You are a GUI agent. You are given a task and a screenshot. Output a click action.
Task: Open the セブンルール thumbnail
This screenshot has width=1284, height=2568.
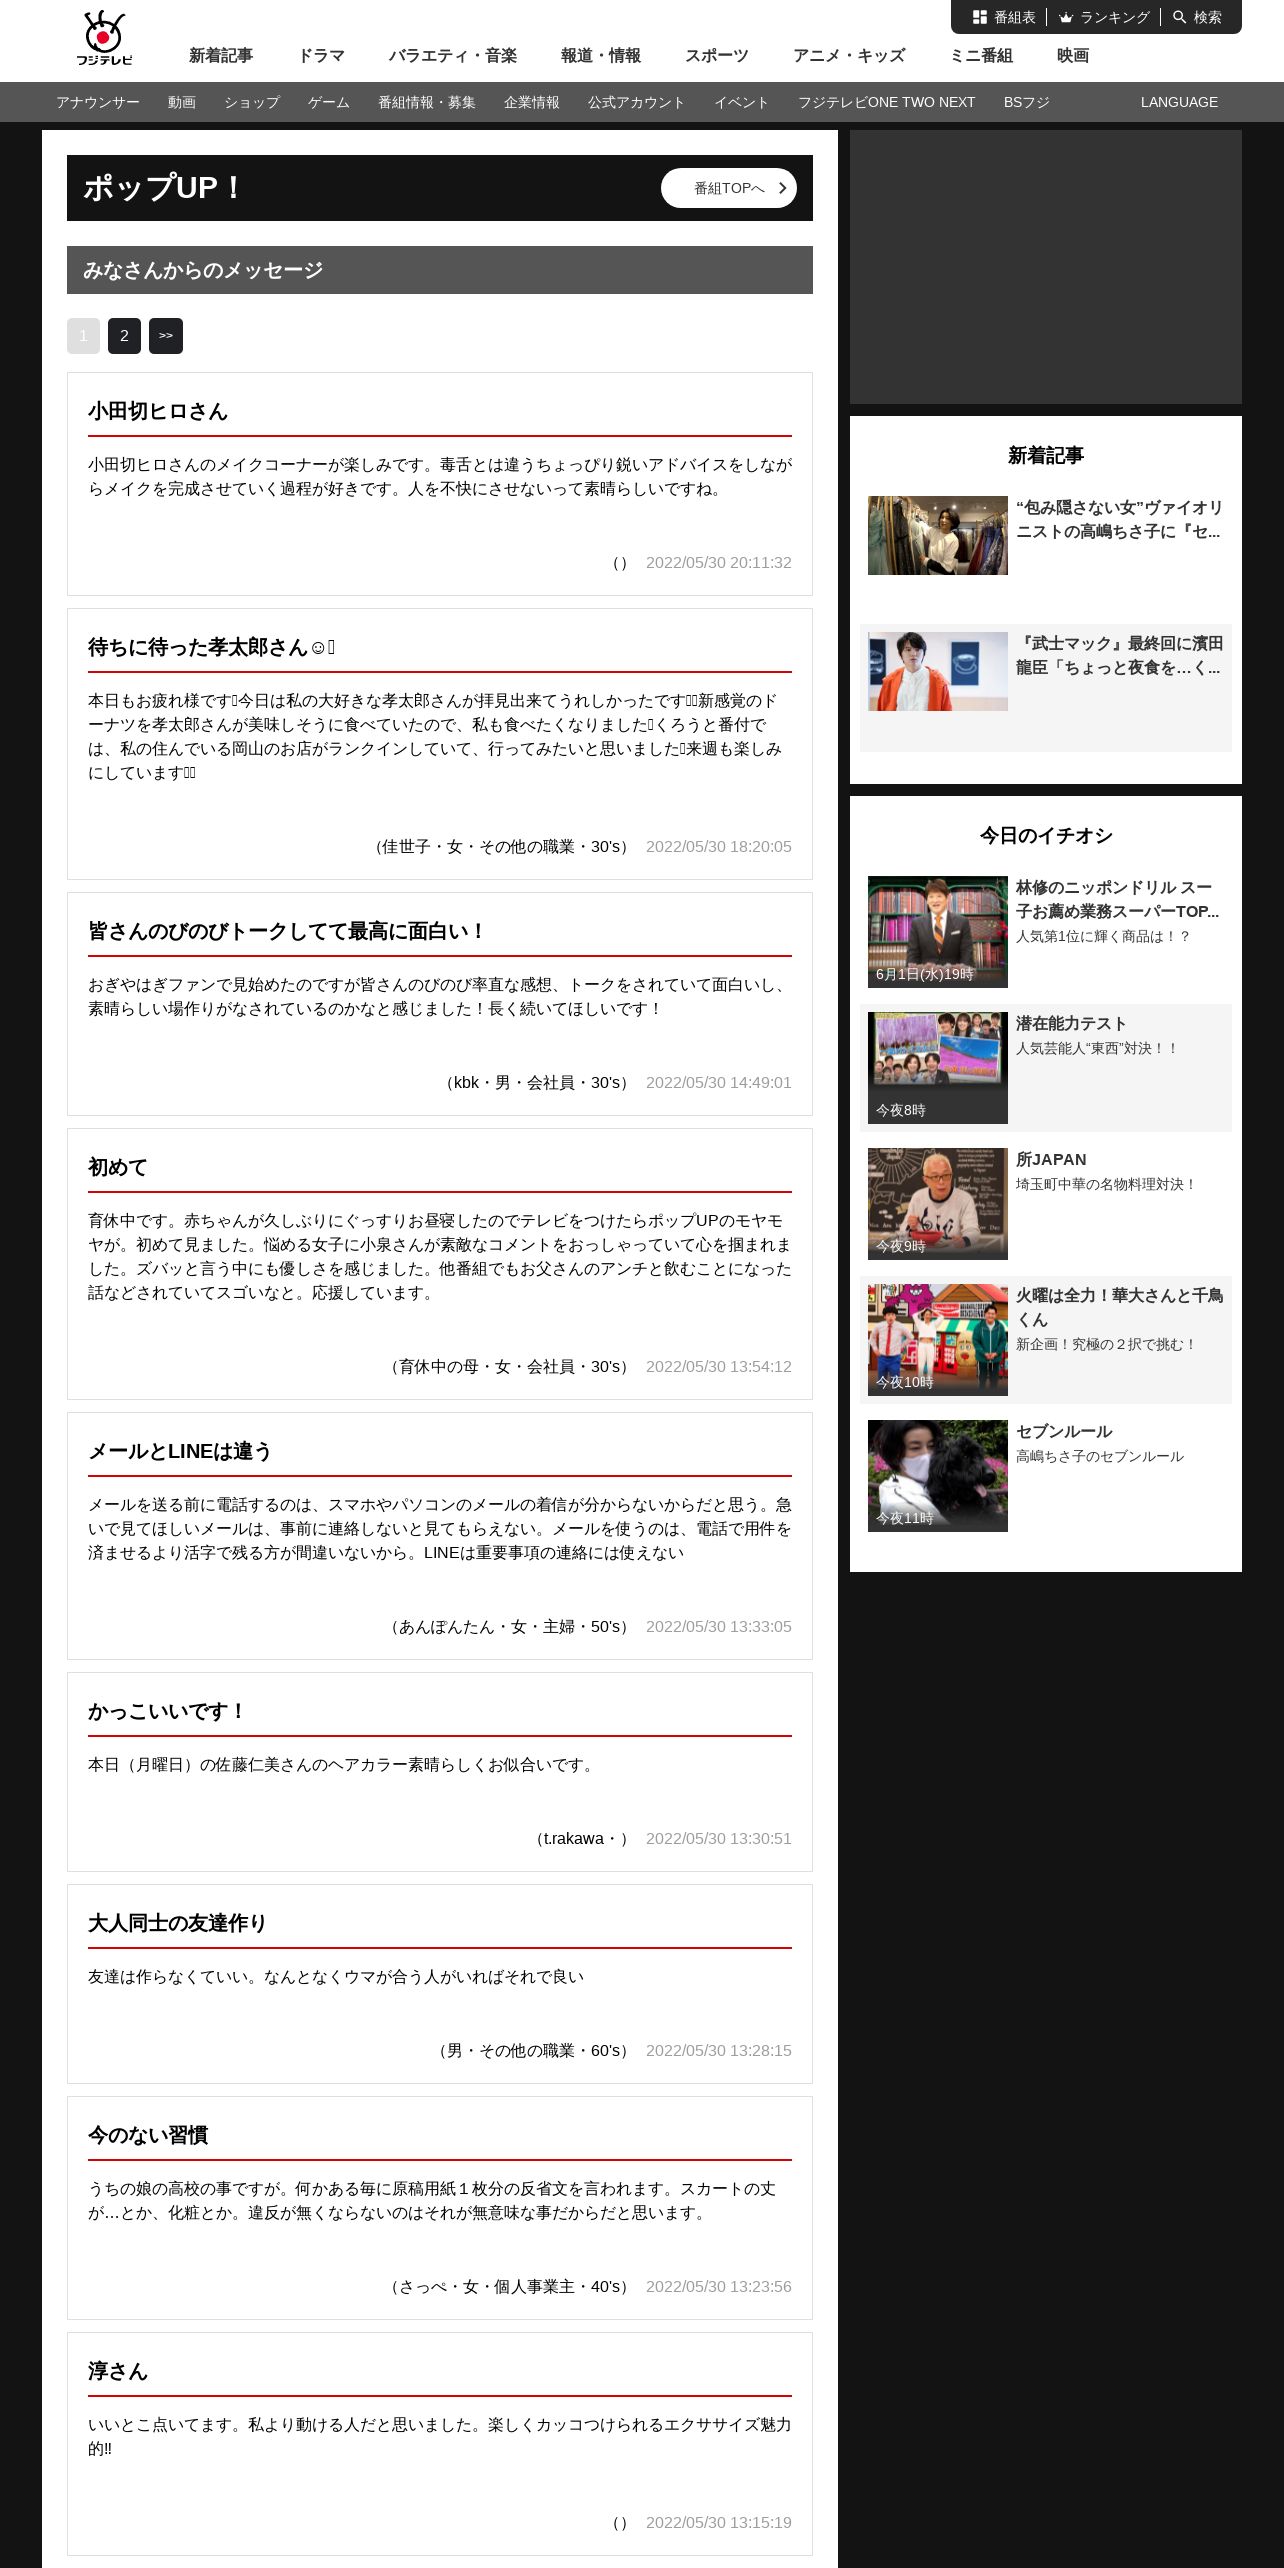938,1476
